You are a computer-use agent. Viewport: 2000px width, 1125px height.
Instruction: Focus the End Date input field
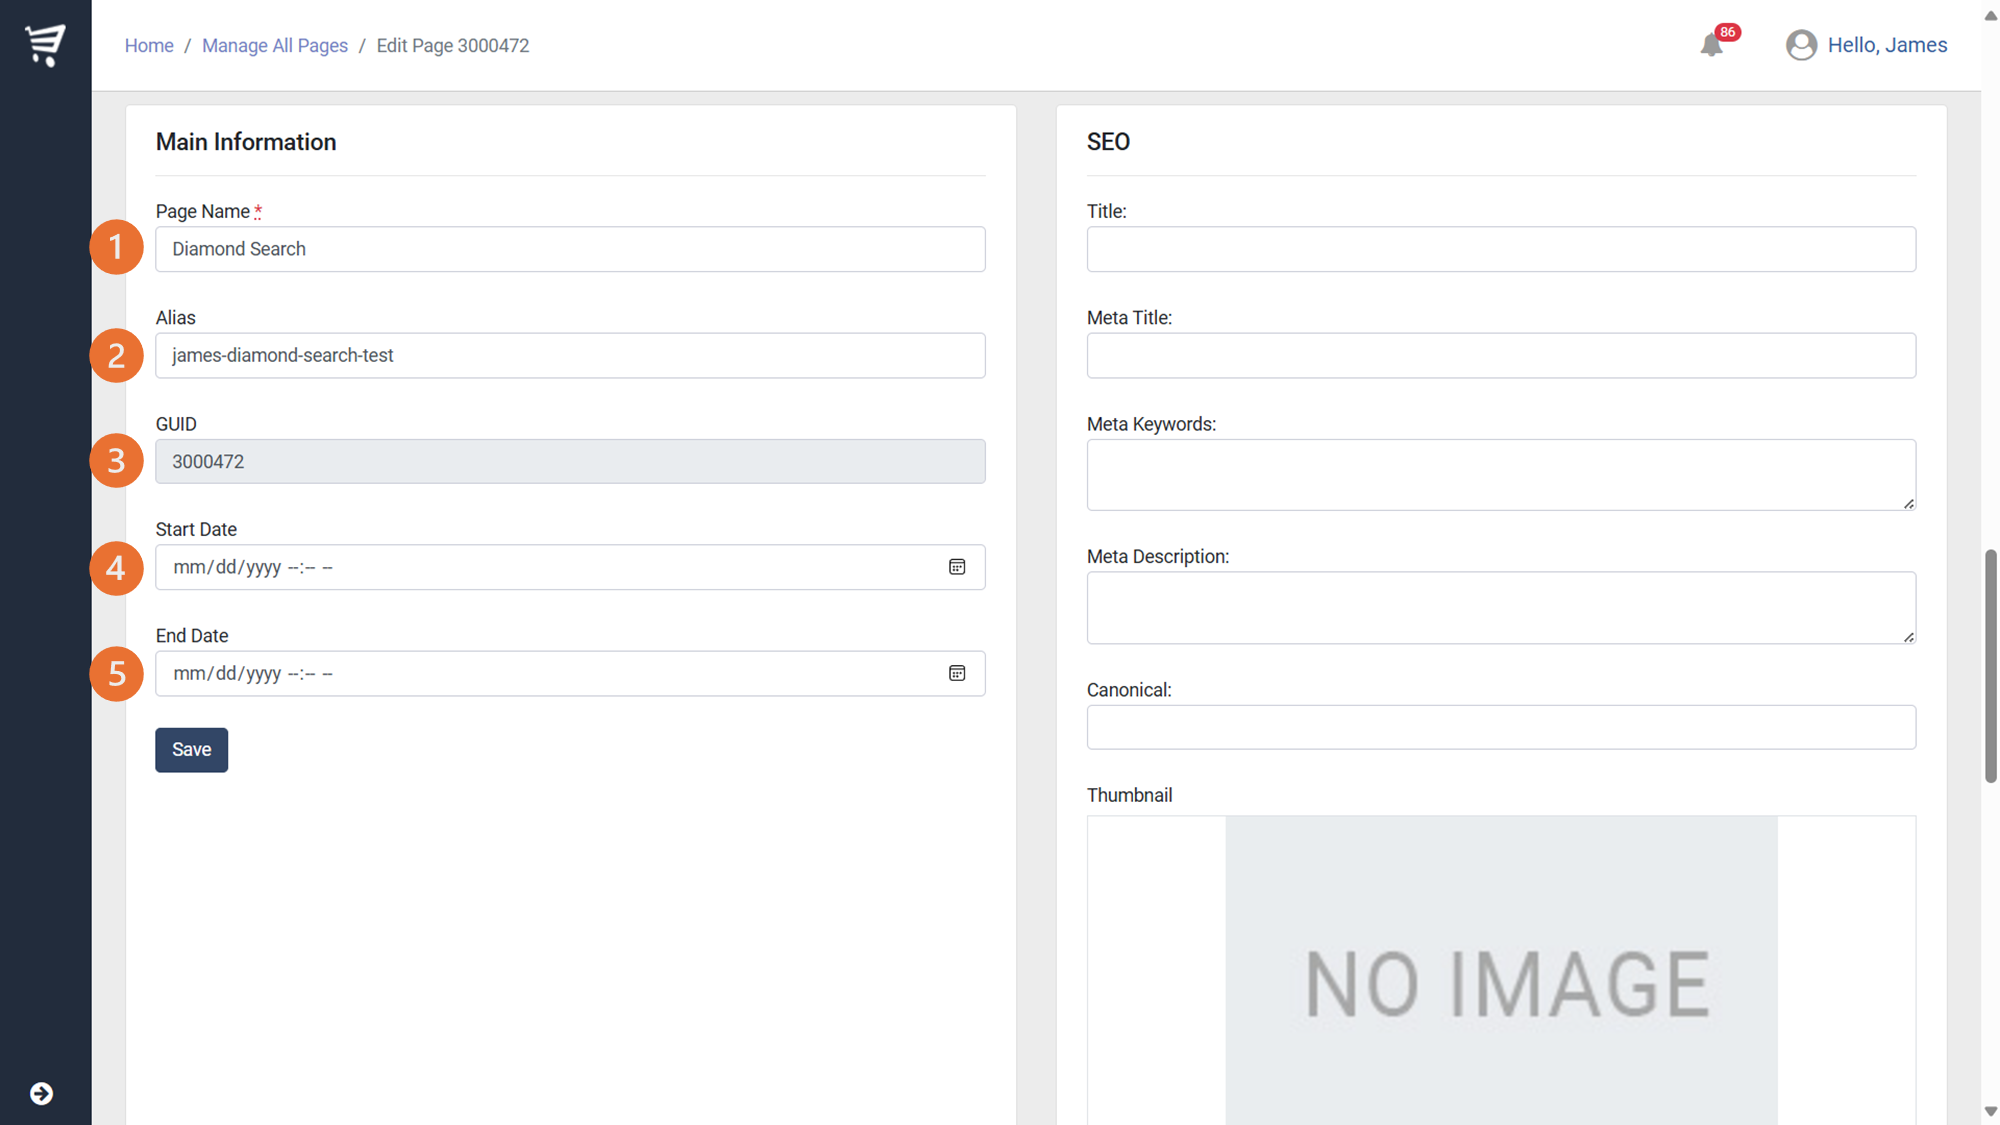pyautogui.click(x=570, y=673)
